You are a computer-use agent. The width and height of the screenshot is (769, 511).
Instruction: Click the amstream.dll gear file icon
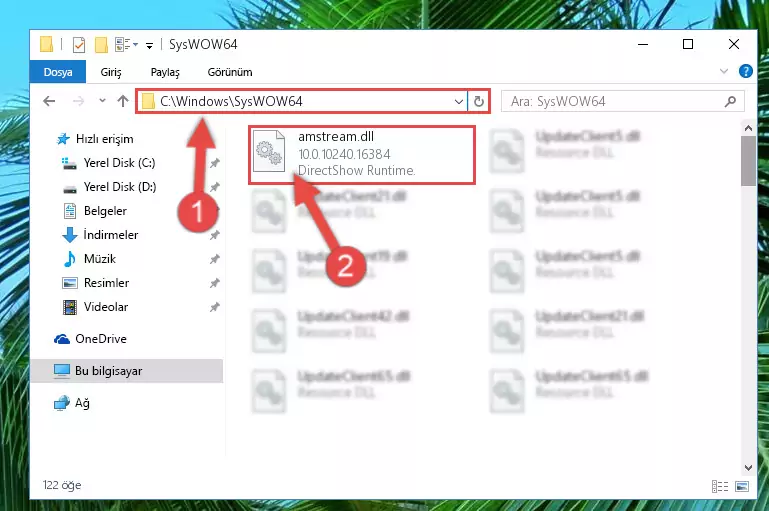269,151
